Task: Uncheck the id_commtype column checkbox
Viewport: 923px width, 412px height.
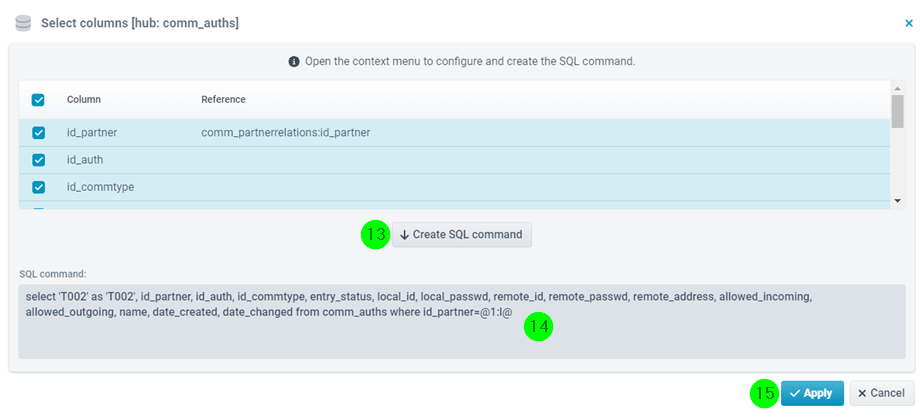Action: [38, 187]
